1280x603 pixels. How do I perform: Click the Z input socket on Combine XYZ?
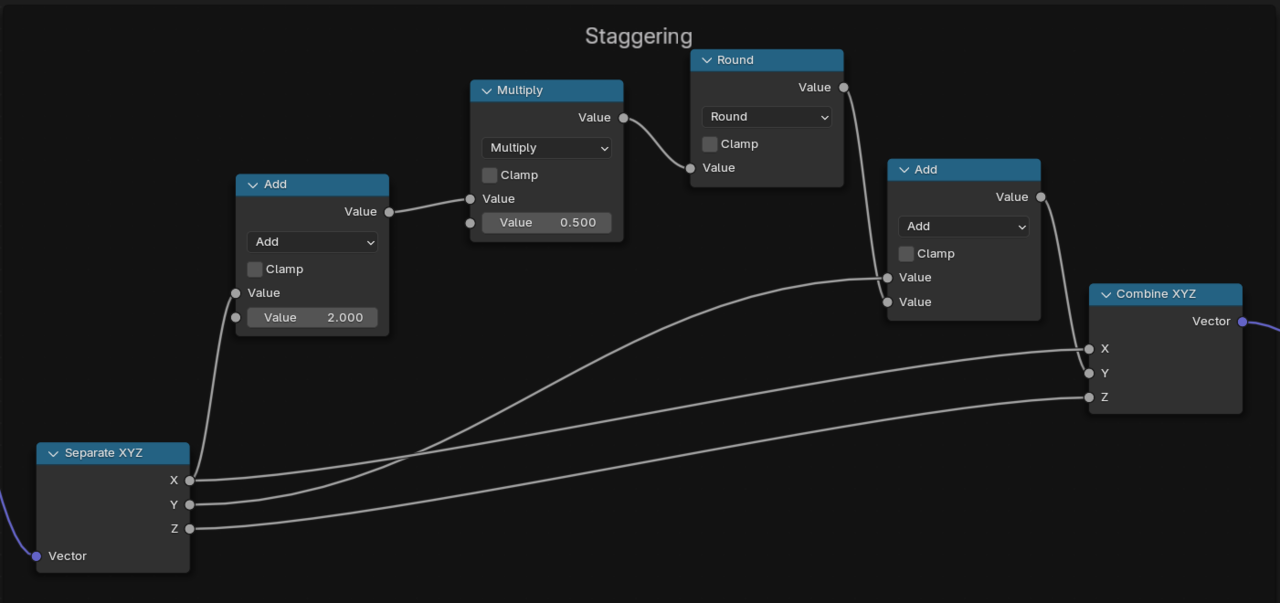[x=1089, y=397]
